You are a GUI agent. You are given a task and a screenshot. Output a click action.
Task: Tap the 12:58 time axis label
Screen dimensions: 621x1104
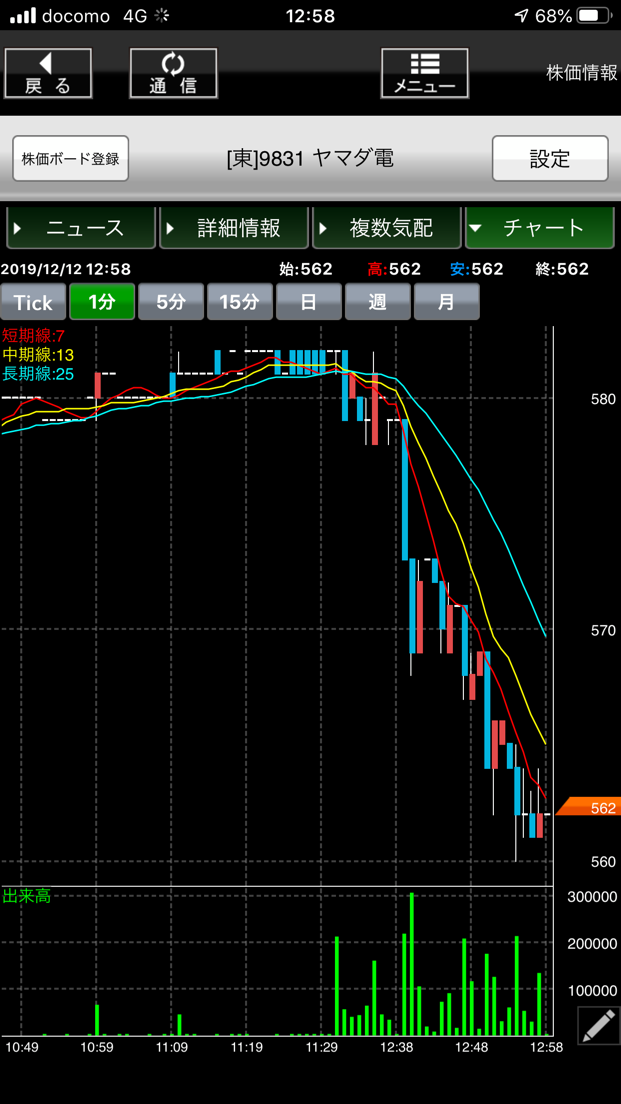[x=546, y=1048]
